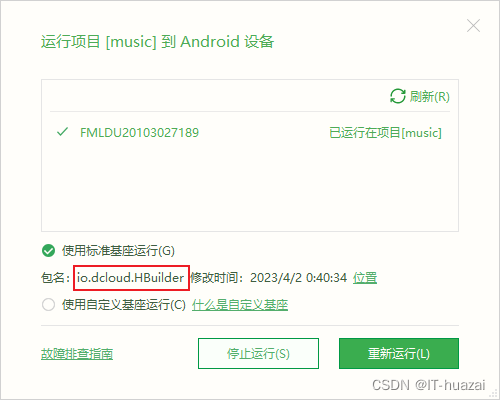500x400 pixels.
Task: Close the run dialog with the X
Action: (x=473, y=26)
